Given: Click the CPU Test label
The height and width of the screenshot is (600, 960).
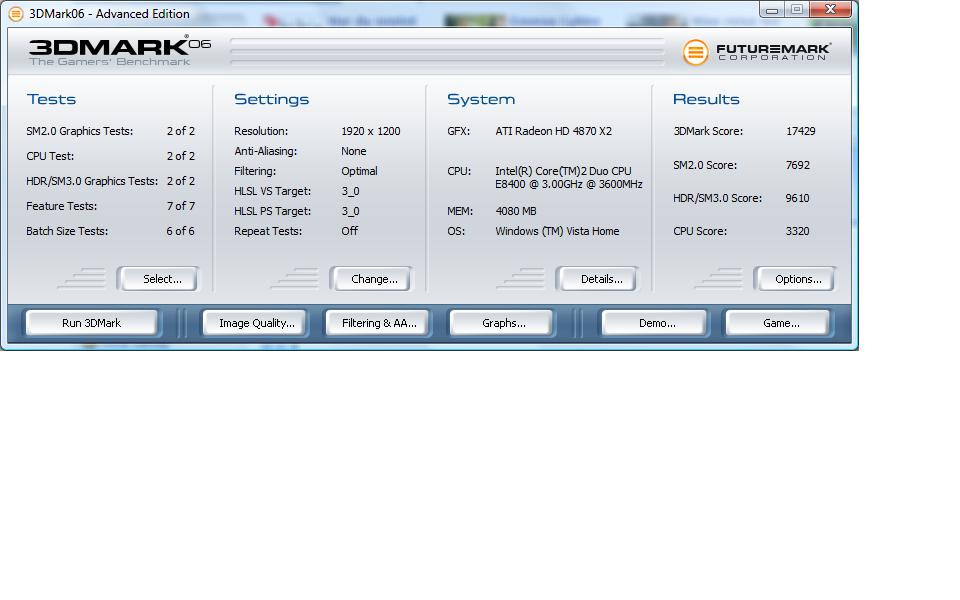Looking at the screenshot, I should [50, 156].
